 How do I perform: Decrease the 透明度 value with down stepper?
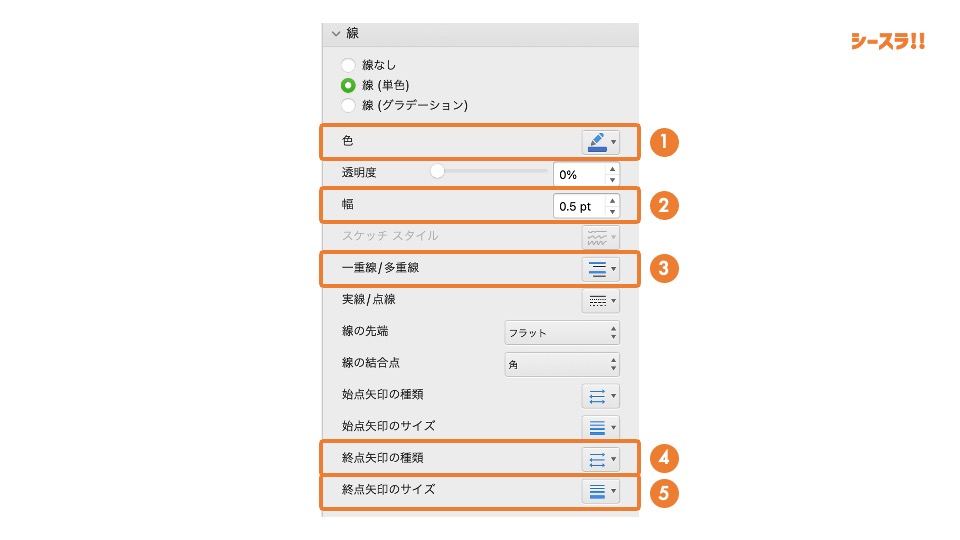612,180
